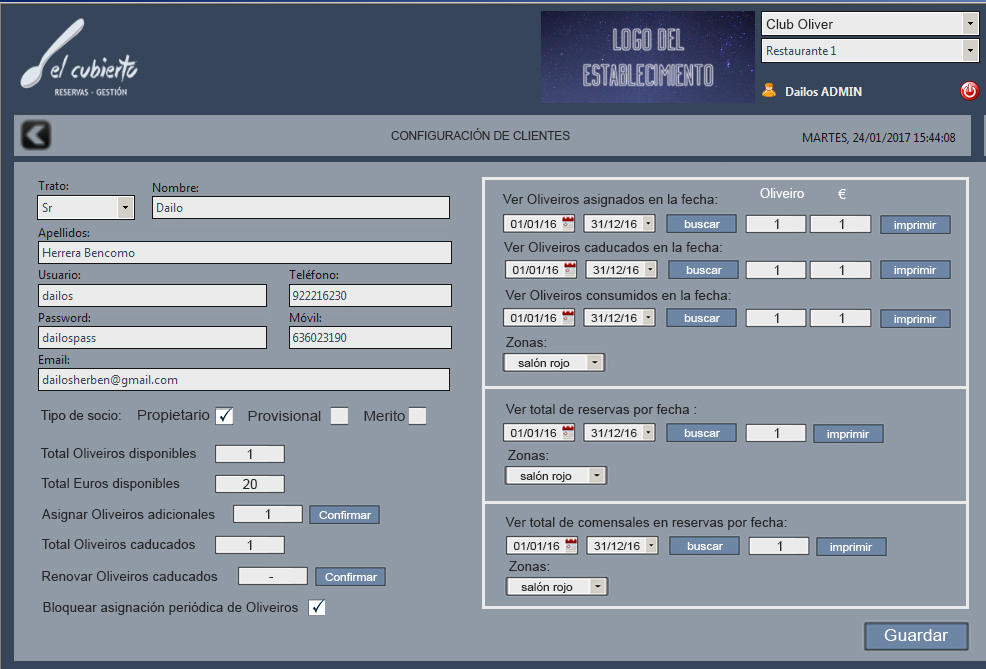Click the back arrow icon

(36, 135)
